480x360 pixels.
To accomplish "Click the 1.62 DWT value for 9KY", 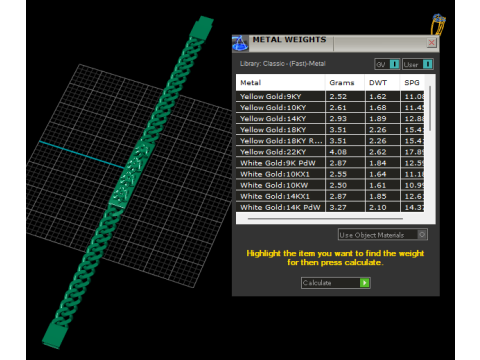I will coord(378,96).
